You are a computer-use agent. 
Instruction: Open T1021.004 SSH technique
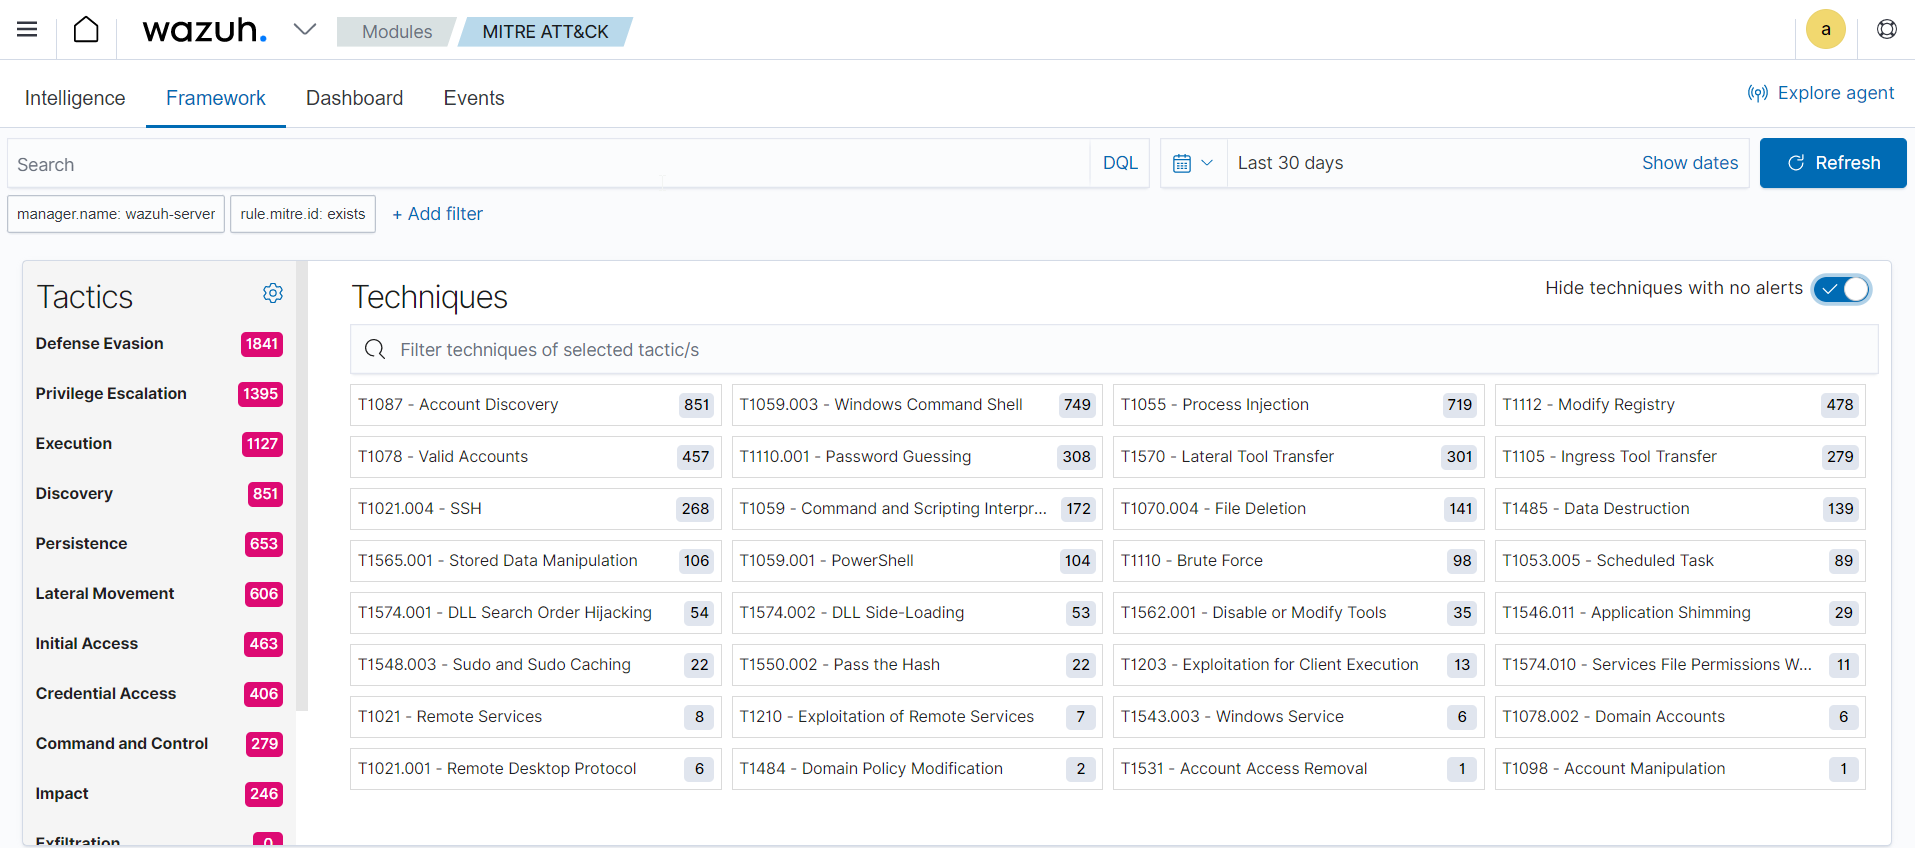pos(535,509)
